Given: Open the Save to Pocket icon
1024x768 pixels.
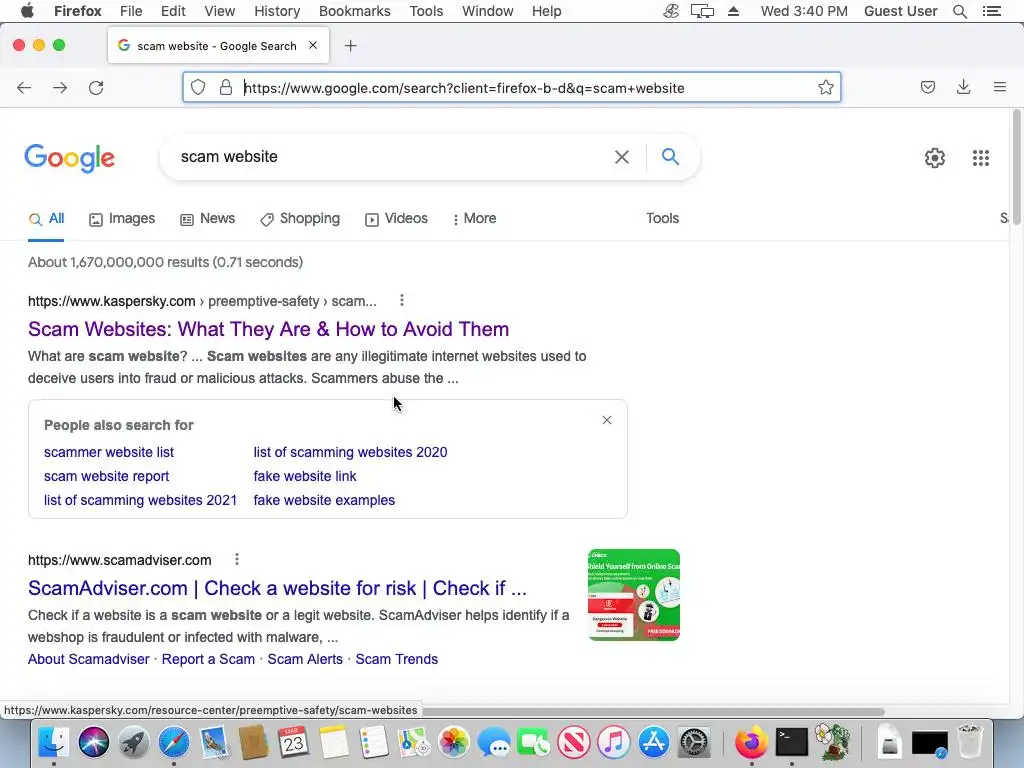Looking at the screenshot, I should click(x=928, y=87).
